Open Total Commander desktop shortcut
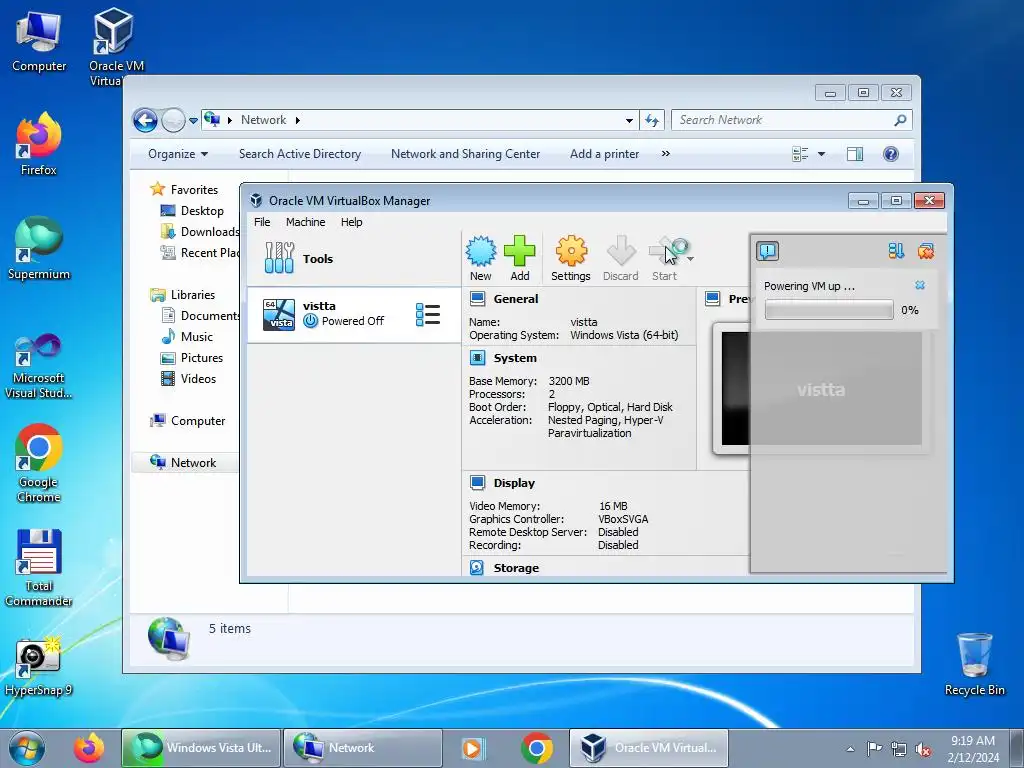The image size is (1024, 768). [x=39, y=567]
